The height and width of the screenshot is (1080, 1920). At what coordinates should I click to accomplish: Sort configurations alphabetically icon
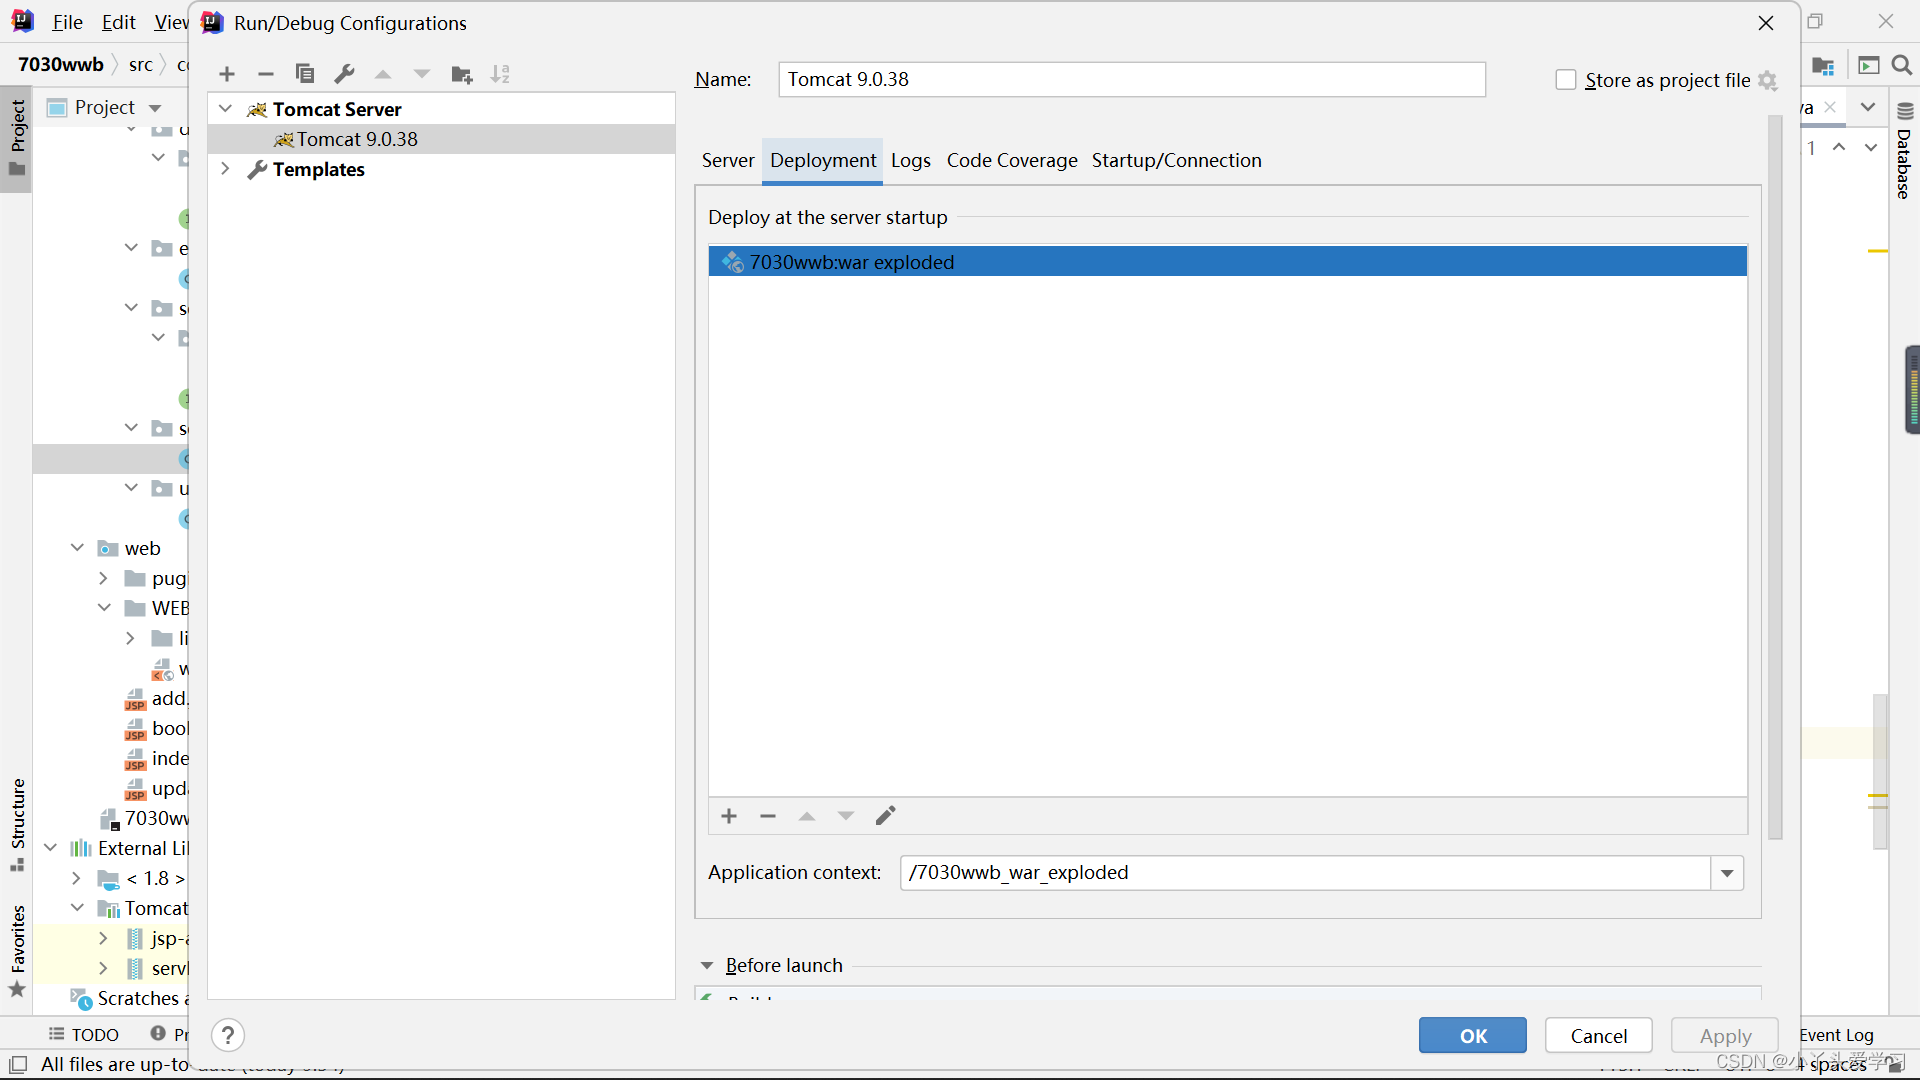pyautogui.click(x=501, y=74)
